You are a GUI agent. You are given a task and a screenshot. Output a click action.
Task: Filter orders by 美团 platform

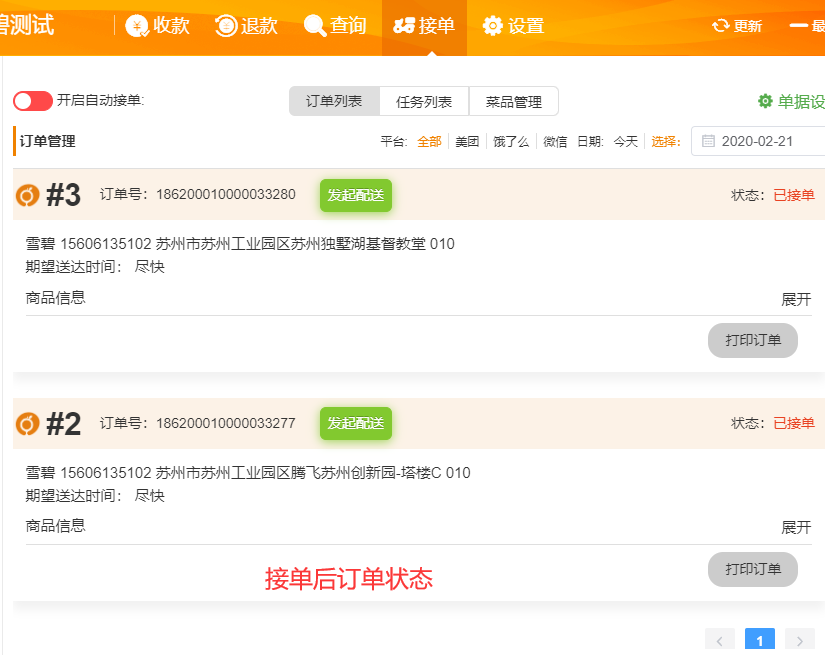point(467,142)
